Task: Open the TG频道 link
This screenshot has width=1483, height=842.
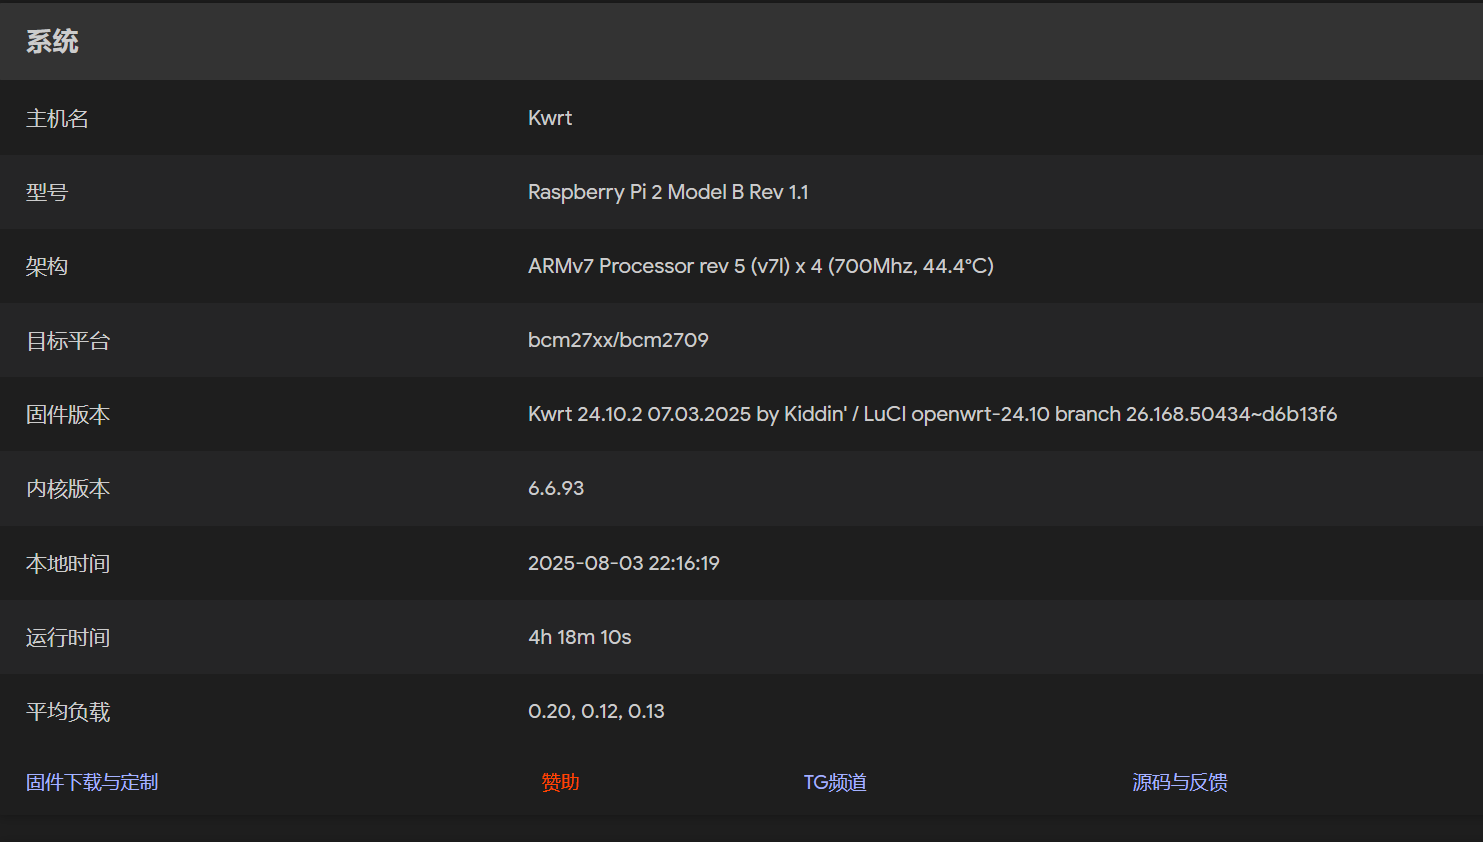Action: [835, 782]
